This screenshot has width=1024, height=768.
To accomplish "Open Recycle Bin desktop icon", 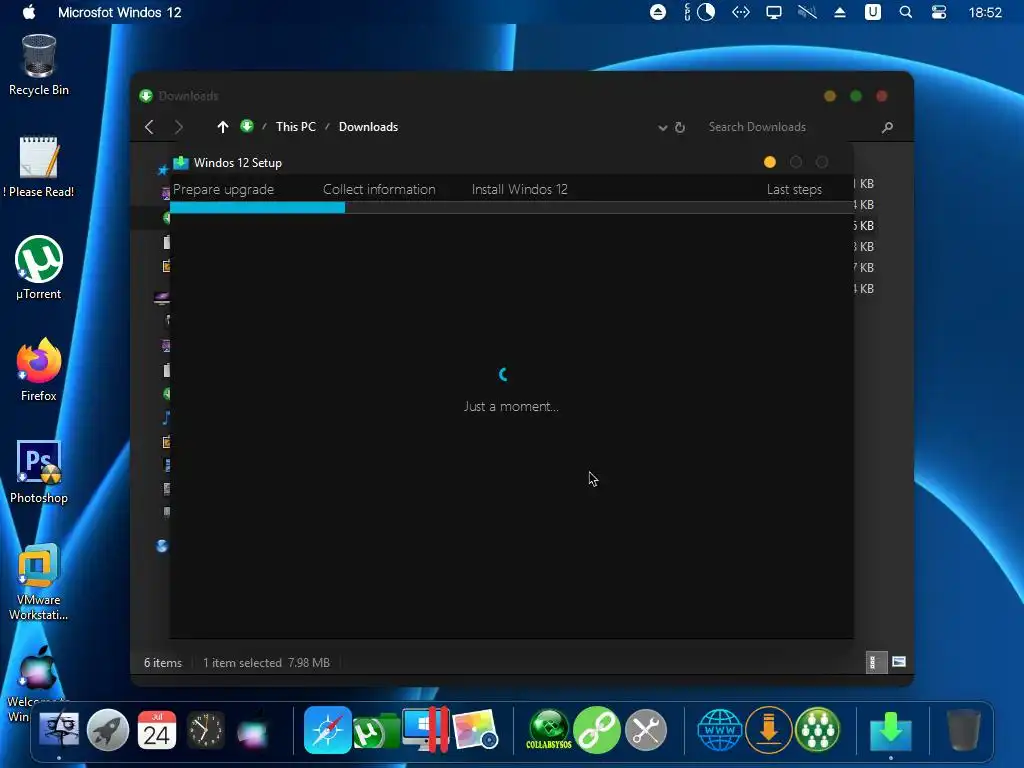I will click(x=39, y=65).
